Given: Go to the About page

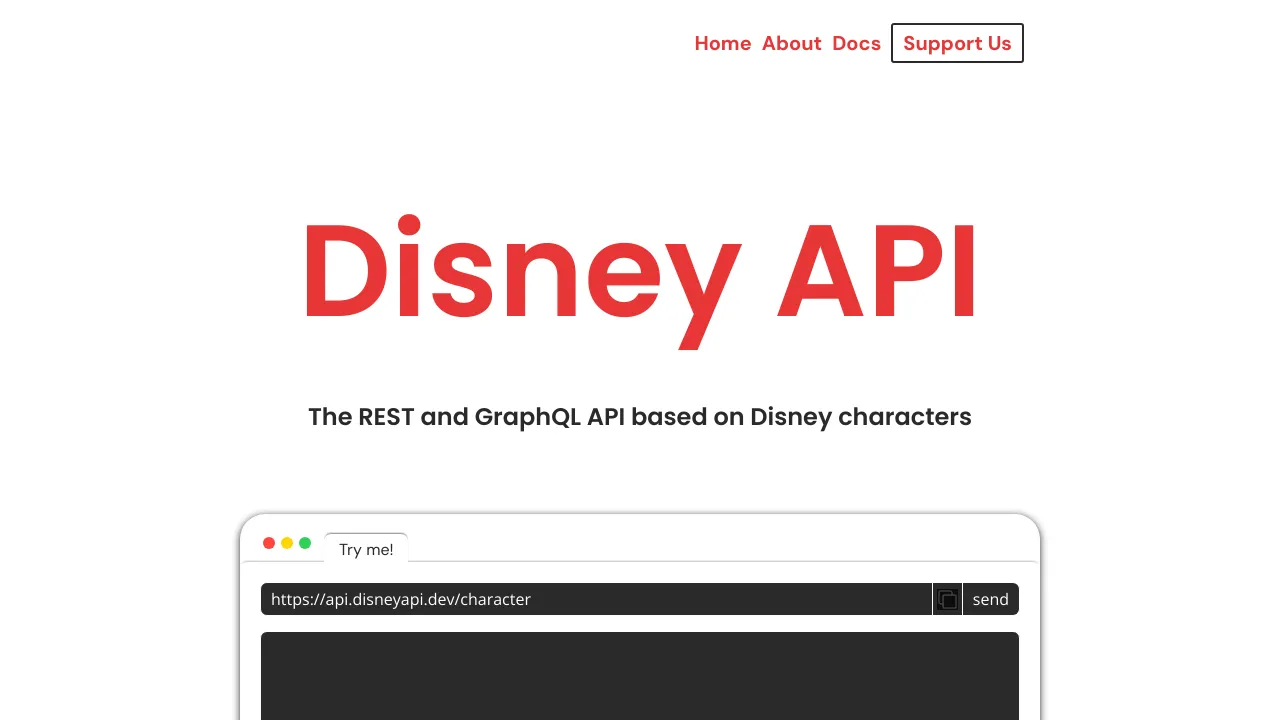Looking at the screenshot, I should [792, 43].
